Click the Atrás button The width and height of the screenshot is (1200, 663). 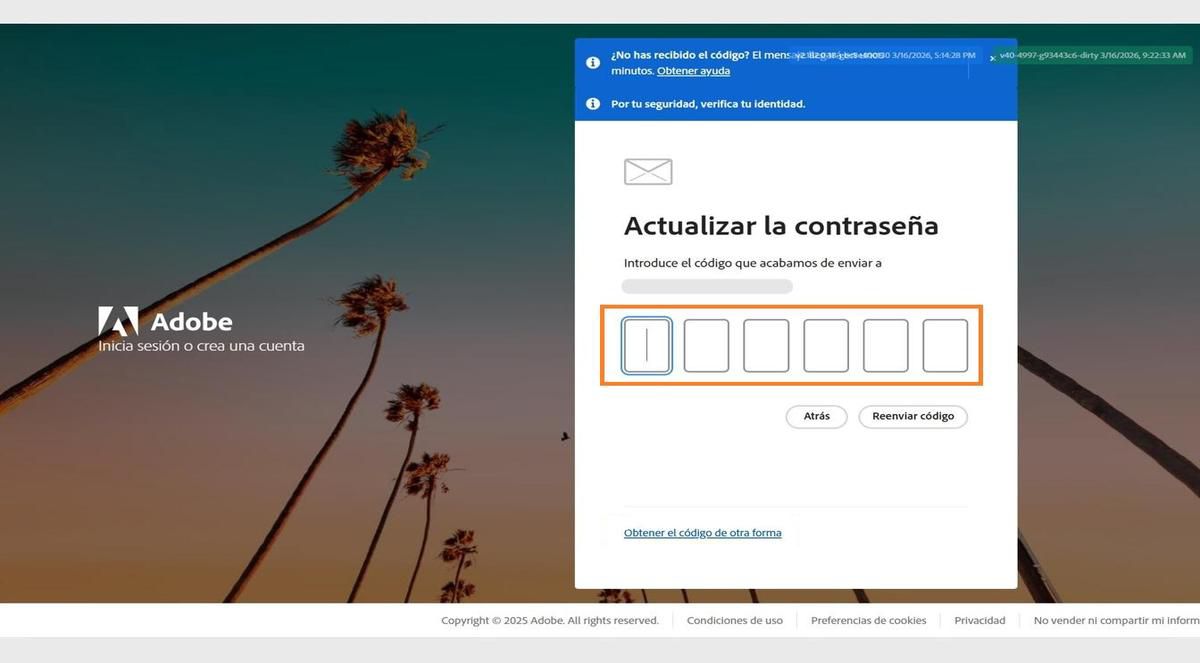(x=816, y=416)
